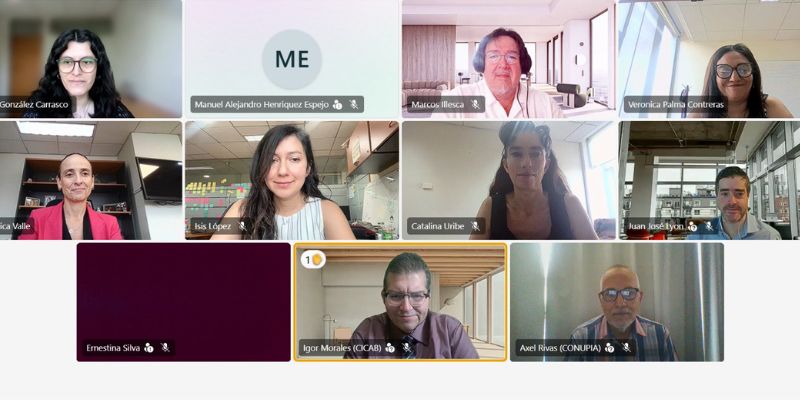Click the raised hand badge on Igor Morales' tile
The image size is (800, 400).
coord(313,260)
